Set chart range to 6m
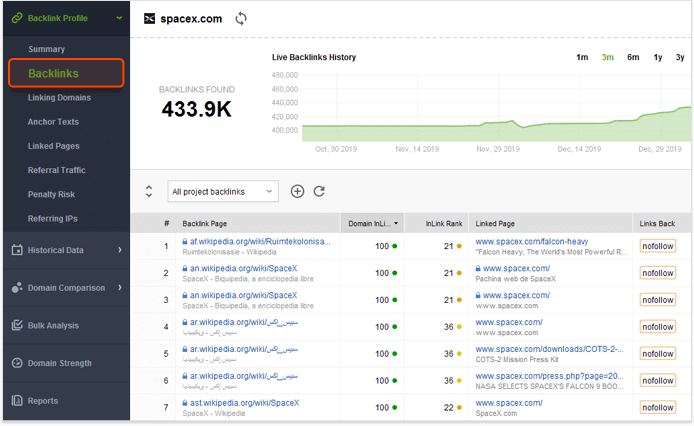 tap(633, 57)
